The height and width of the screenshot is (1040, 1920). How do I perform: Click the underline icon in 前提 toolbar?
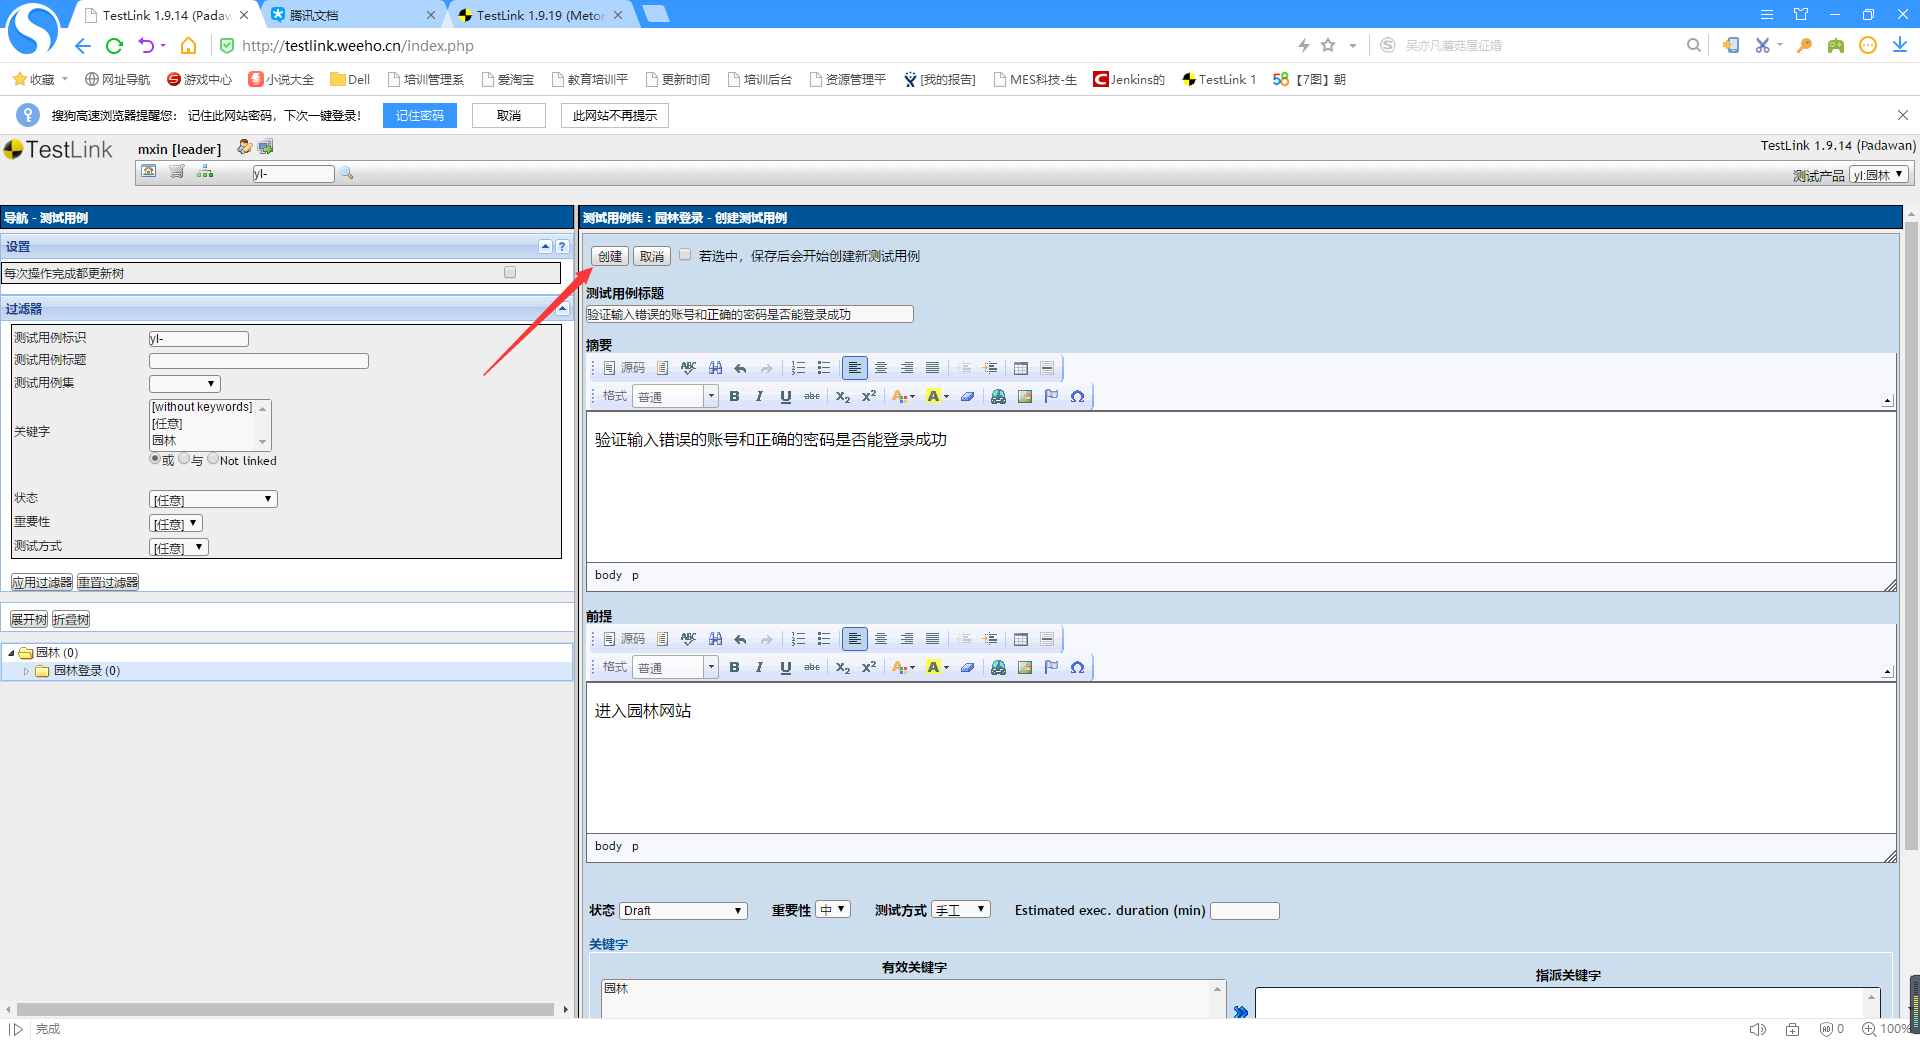click(785, 667)
